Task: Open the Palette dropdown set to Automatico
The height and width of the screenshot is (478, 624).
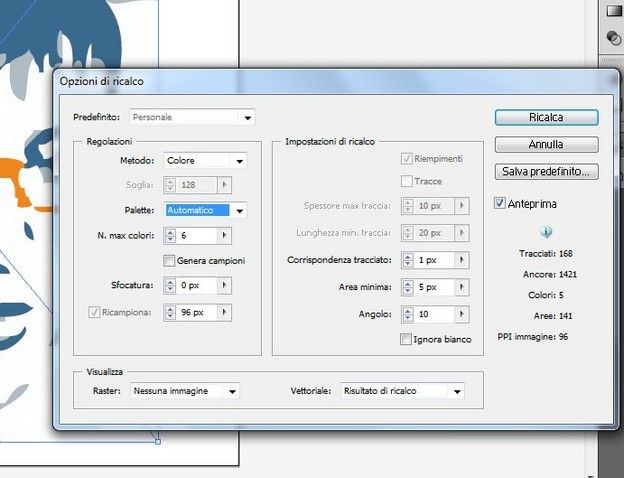Action: 239,211
